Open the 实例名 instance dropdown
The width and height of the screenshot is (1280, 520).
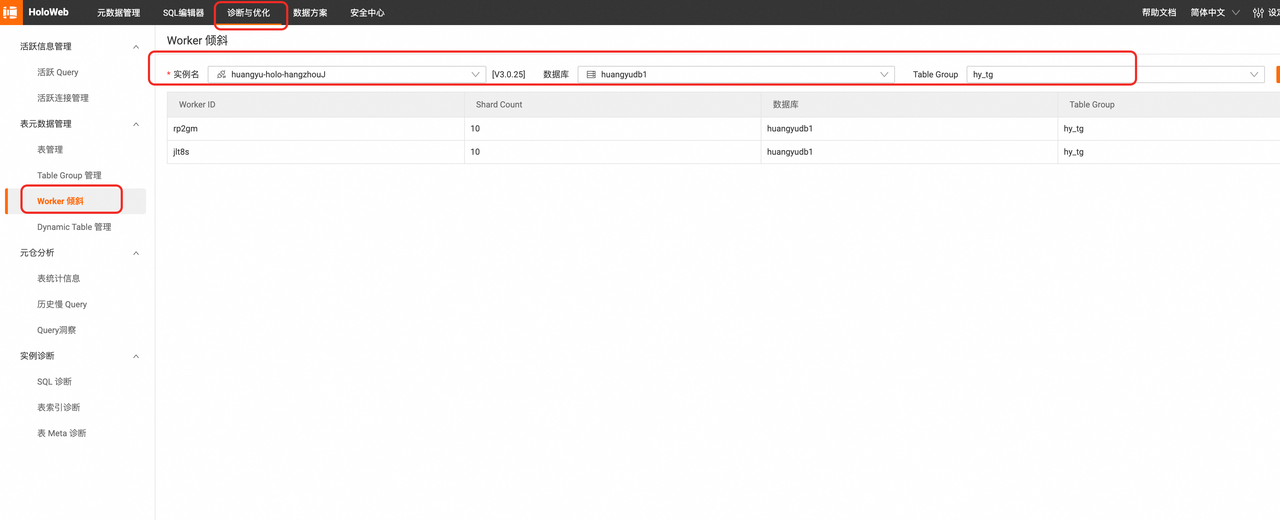coord(347,74)
